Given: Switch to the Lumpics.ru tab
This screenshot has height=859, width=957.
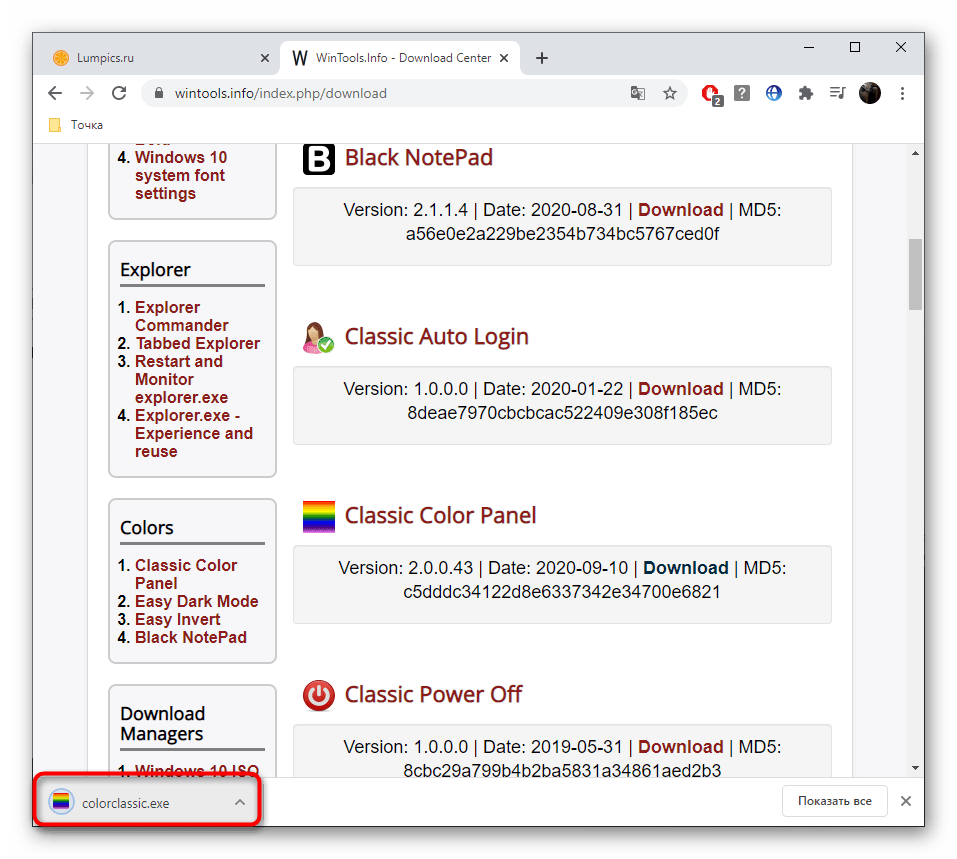Looking at the screenshot, I should click(x=105, y=58).
